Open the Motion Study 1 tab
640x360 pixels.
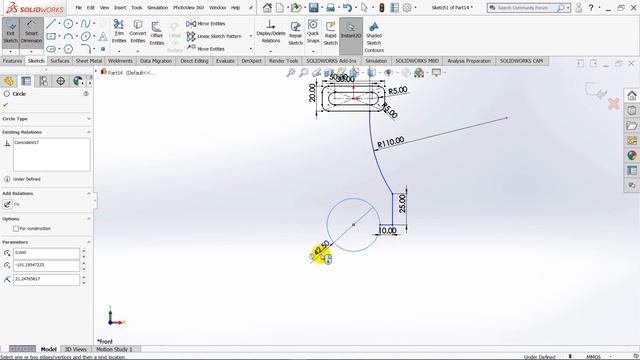[114, 349]
